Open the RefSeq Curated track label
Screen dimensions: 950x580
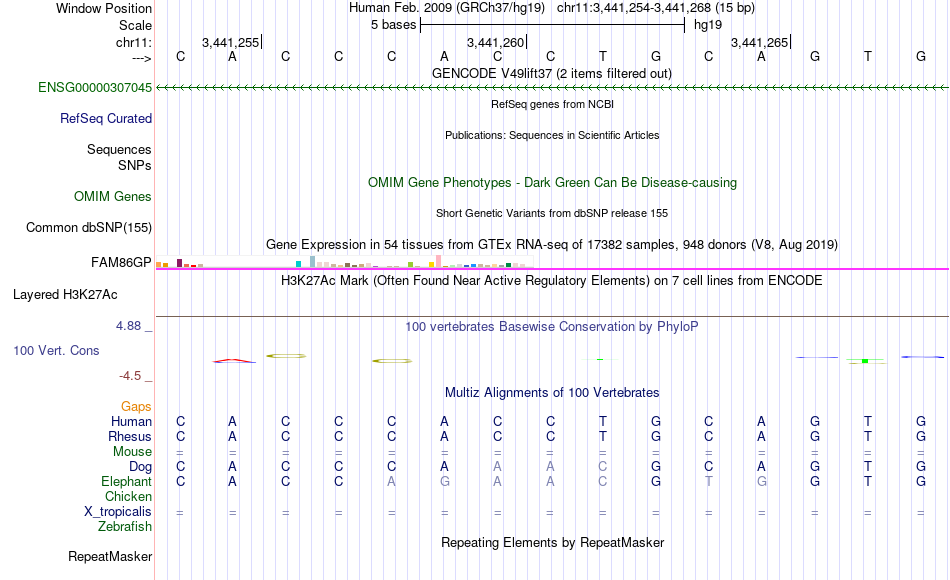click(106, 118)
